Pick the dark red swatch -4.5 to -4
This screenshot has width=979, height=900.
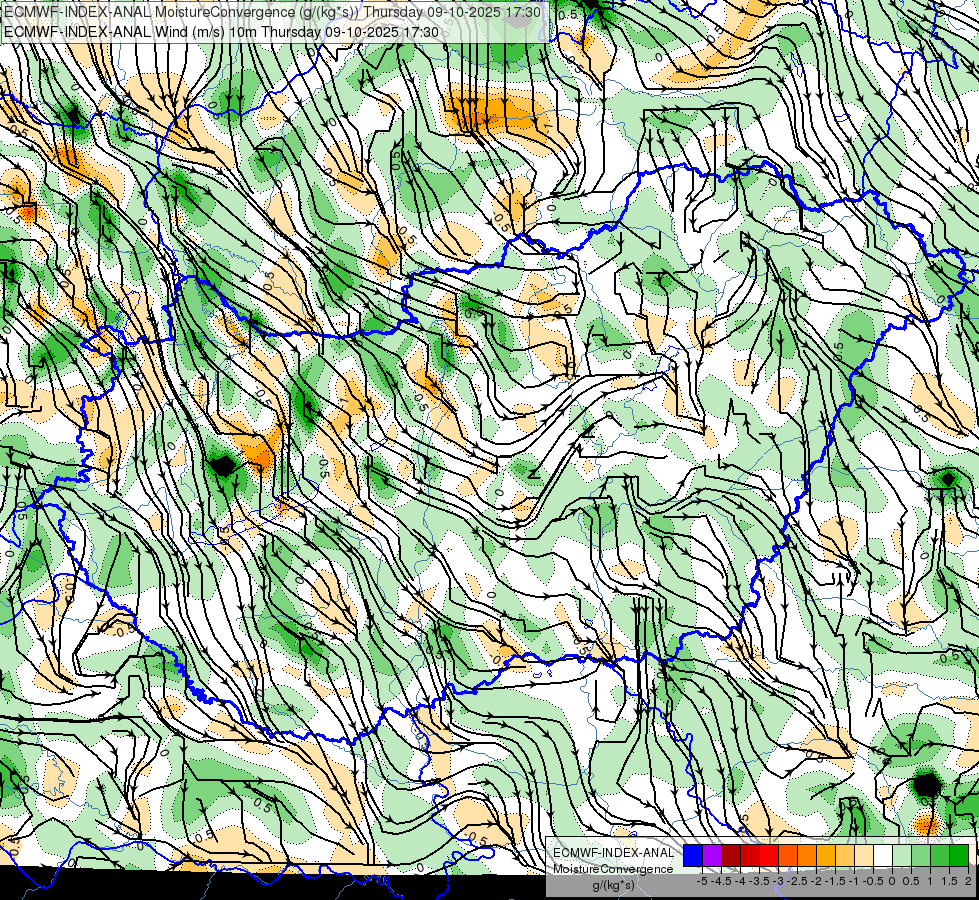[731, 855]
